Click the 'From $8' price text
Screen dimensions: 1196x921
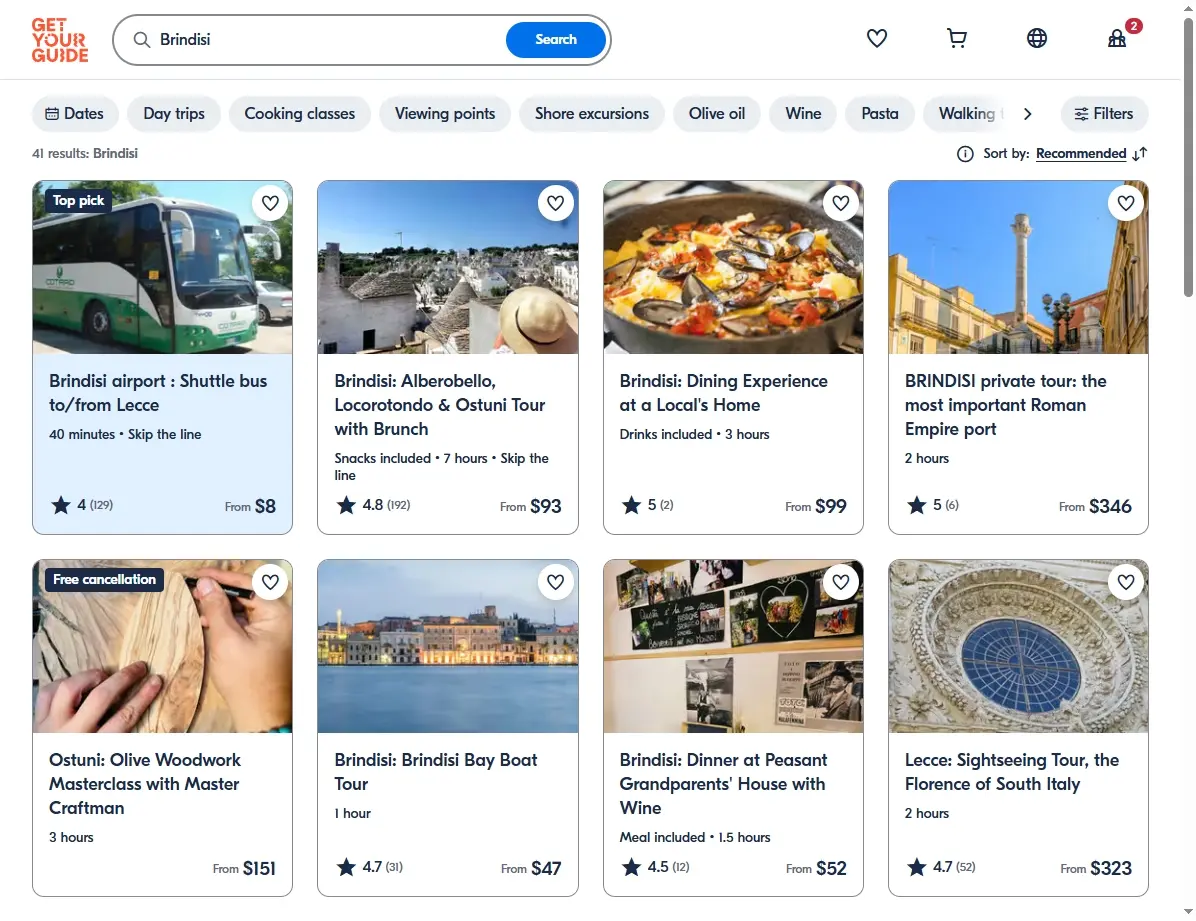coord(250,506)
